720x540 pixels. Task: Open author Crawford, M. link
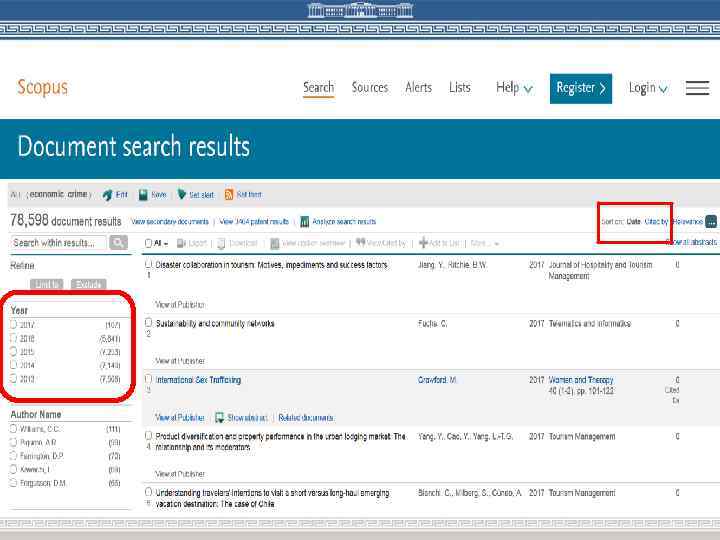click(437, 380)
